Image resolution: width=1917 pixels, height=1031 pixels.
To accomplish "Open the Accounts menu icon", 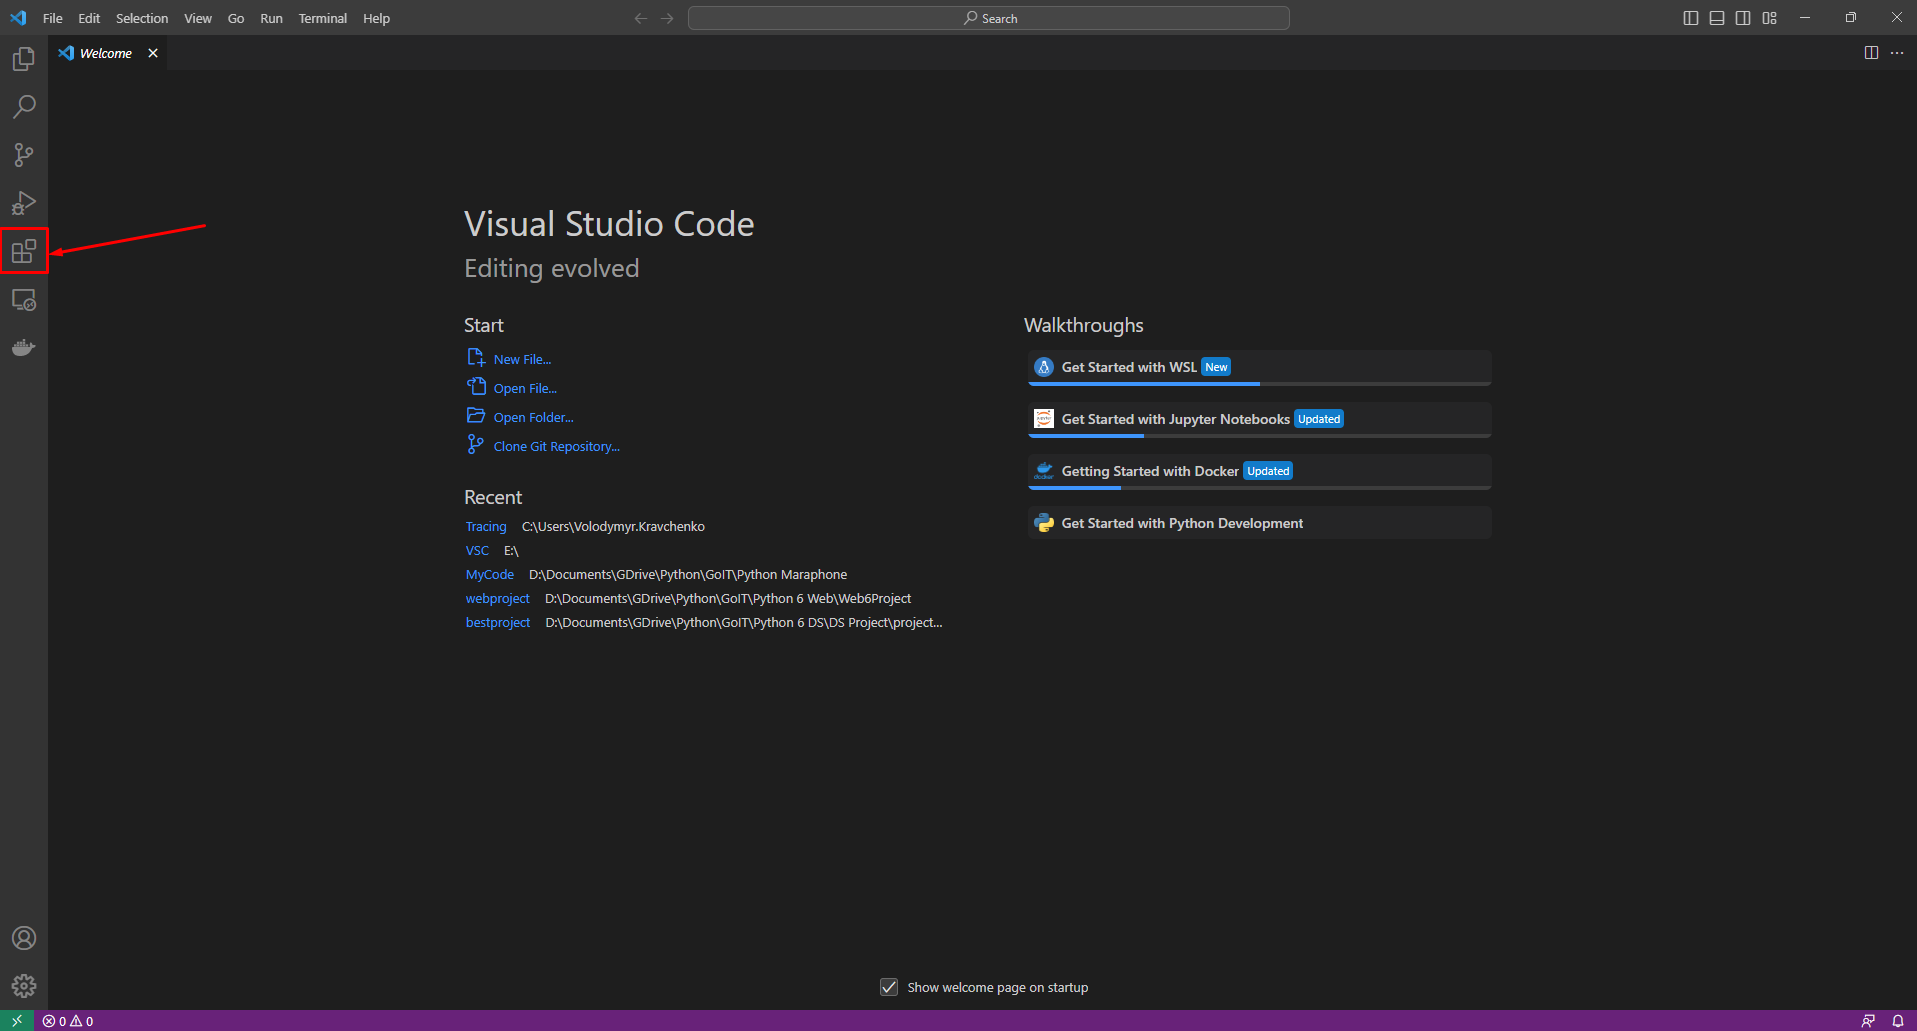I will click(24, 938).
